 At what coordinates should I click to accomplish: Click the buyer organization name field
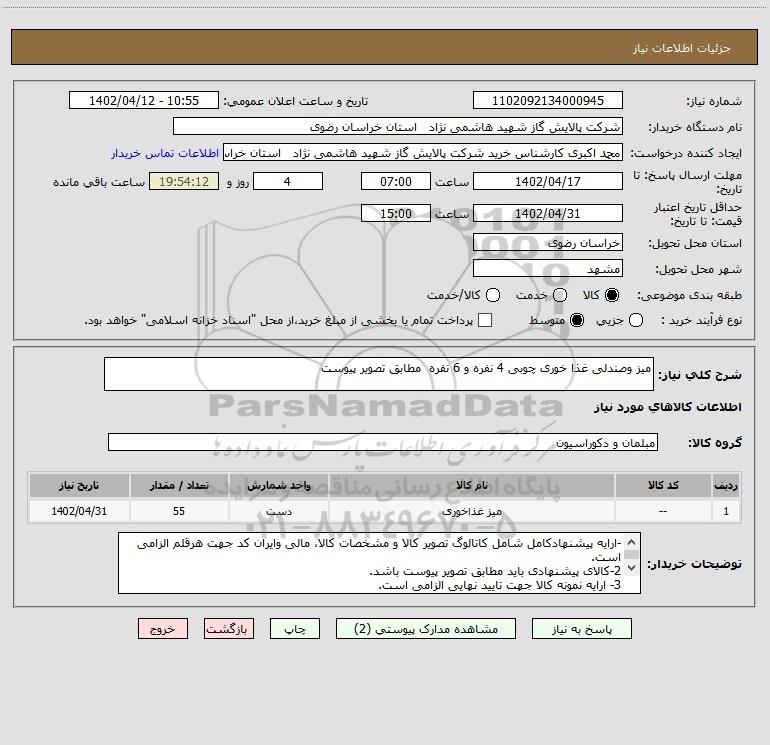[398, 127]
